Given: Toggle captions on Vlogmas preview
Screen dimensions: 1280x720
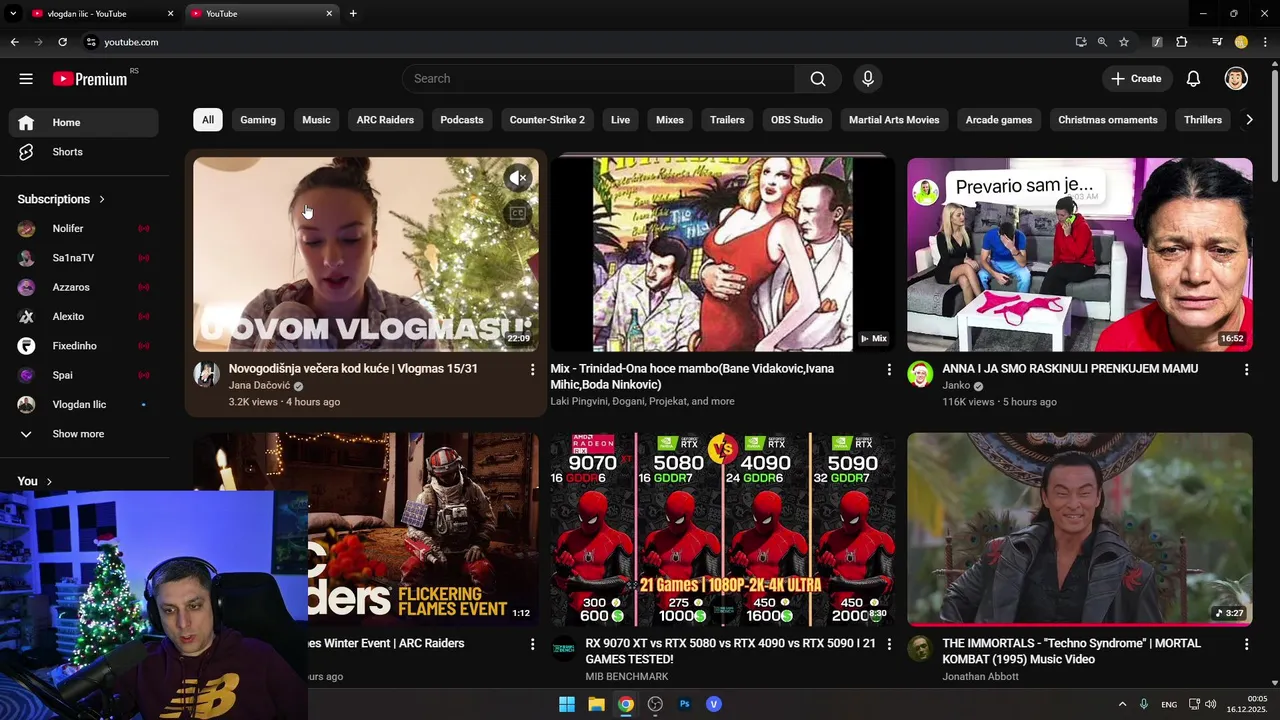Looking at the screenshot, I should click(517, 213).
